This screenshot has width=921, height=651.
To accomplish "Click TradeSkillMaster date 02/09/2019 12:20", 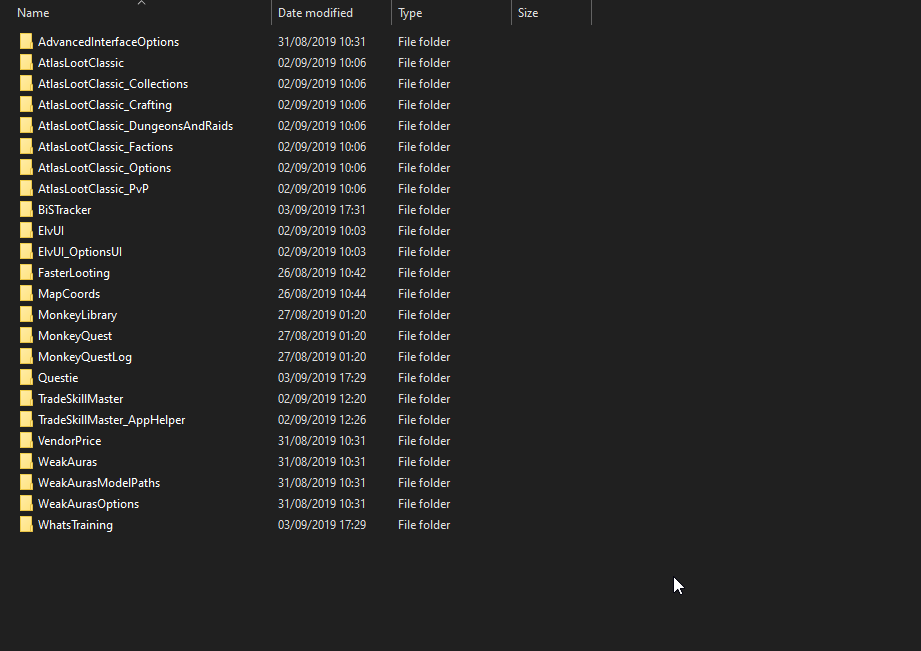I will pyautogui.click(x=322, y=399).
